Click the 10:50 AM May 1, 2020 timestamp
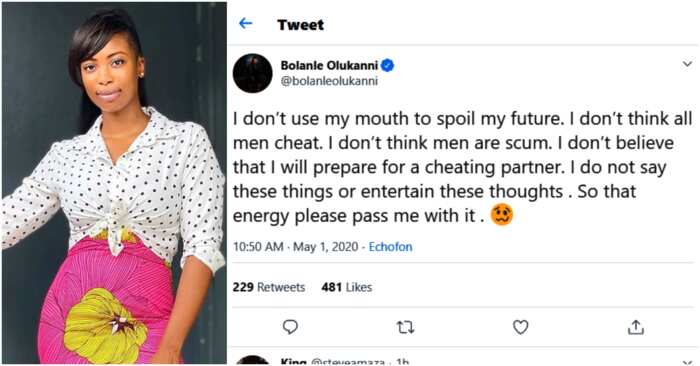This screenshot has height=366, width=700. tap(296, 247)
